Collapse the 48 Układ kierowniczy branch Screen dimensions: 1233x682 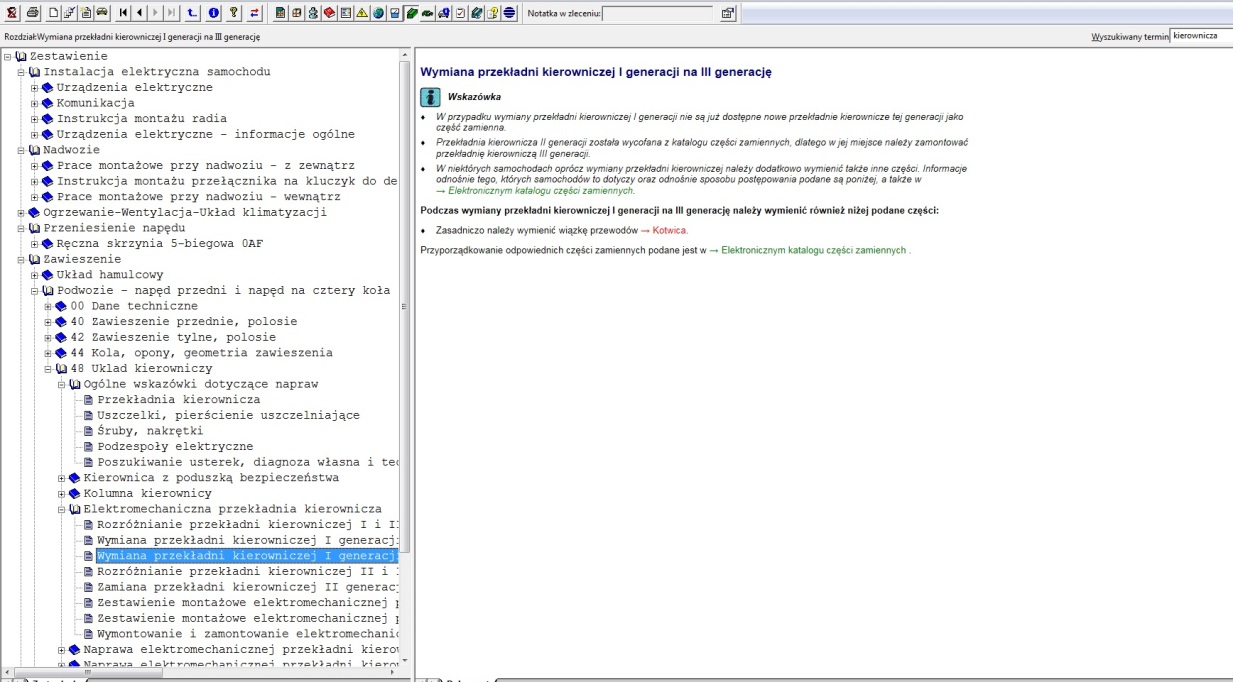[x=48, y=369]
